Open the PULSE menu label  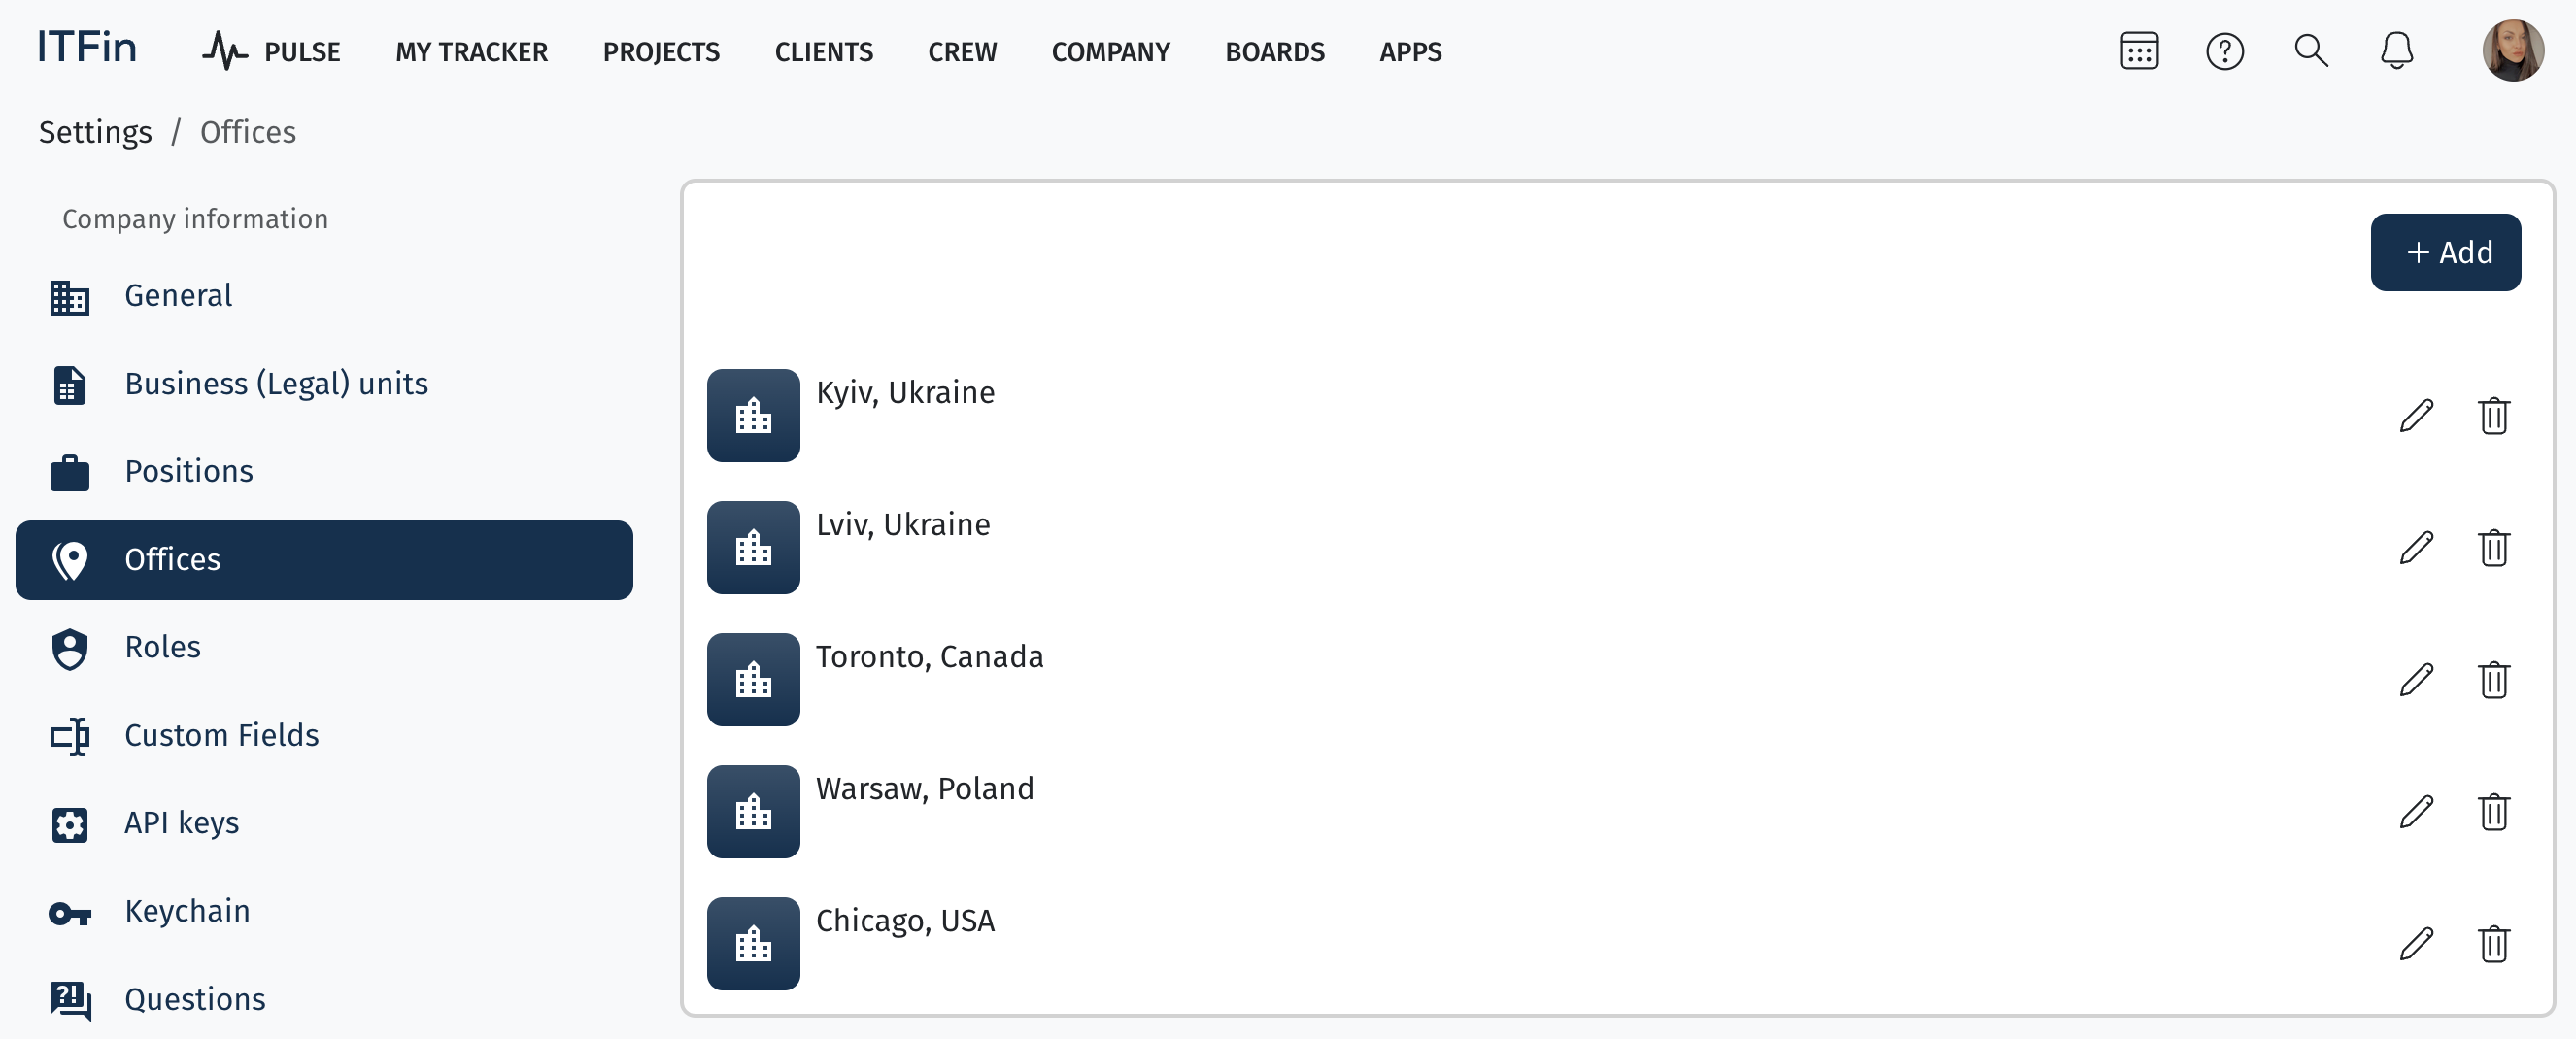pos(302,52)
